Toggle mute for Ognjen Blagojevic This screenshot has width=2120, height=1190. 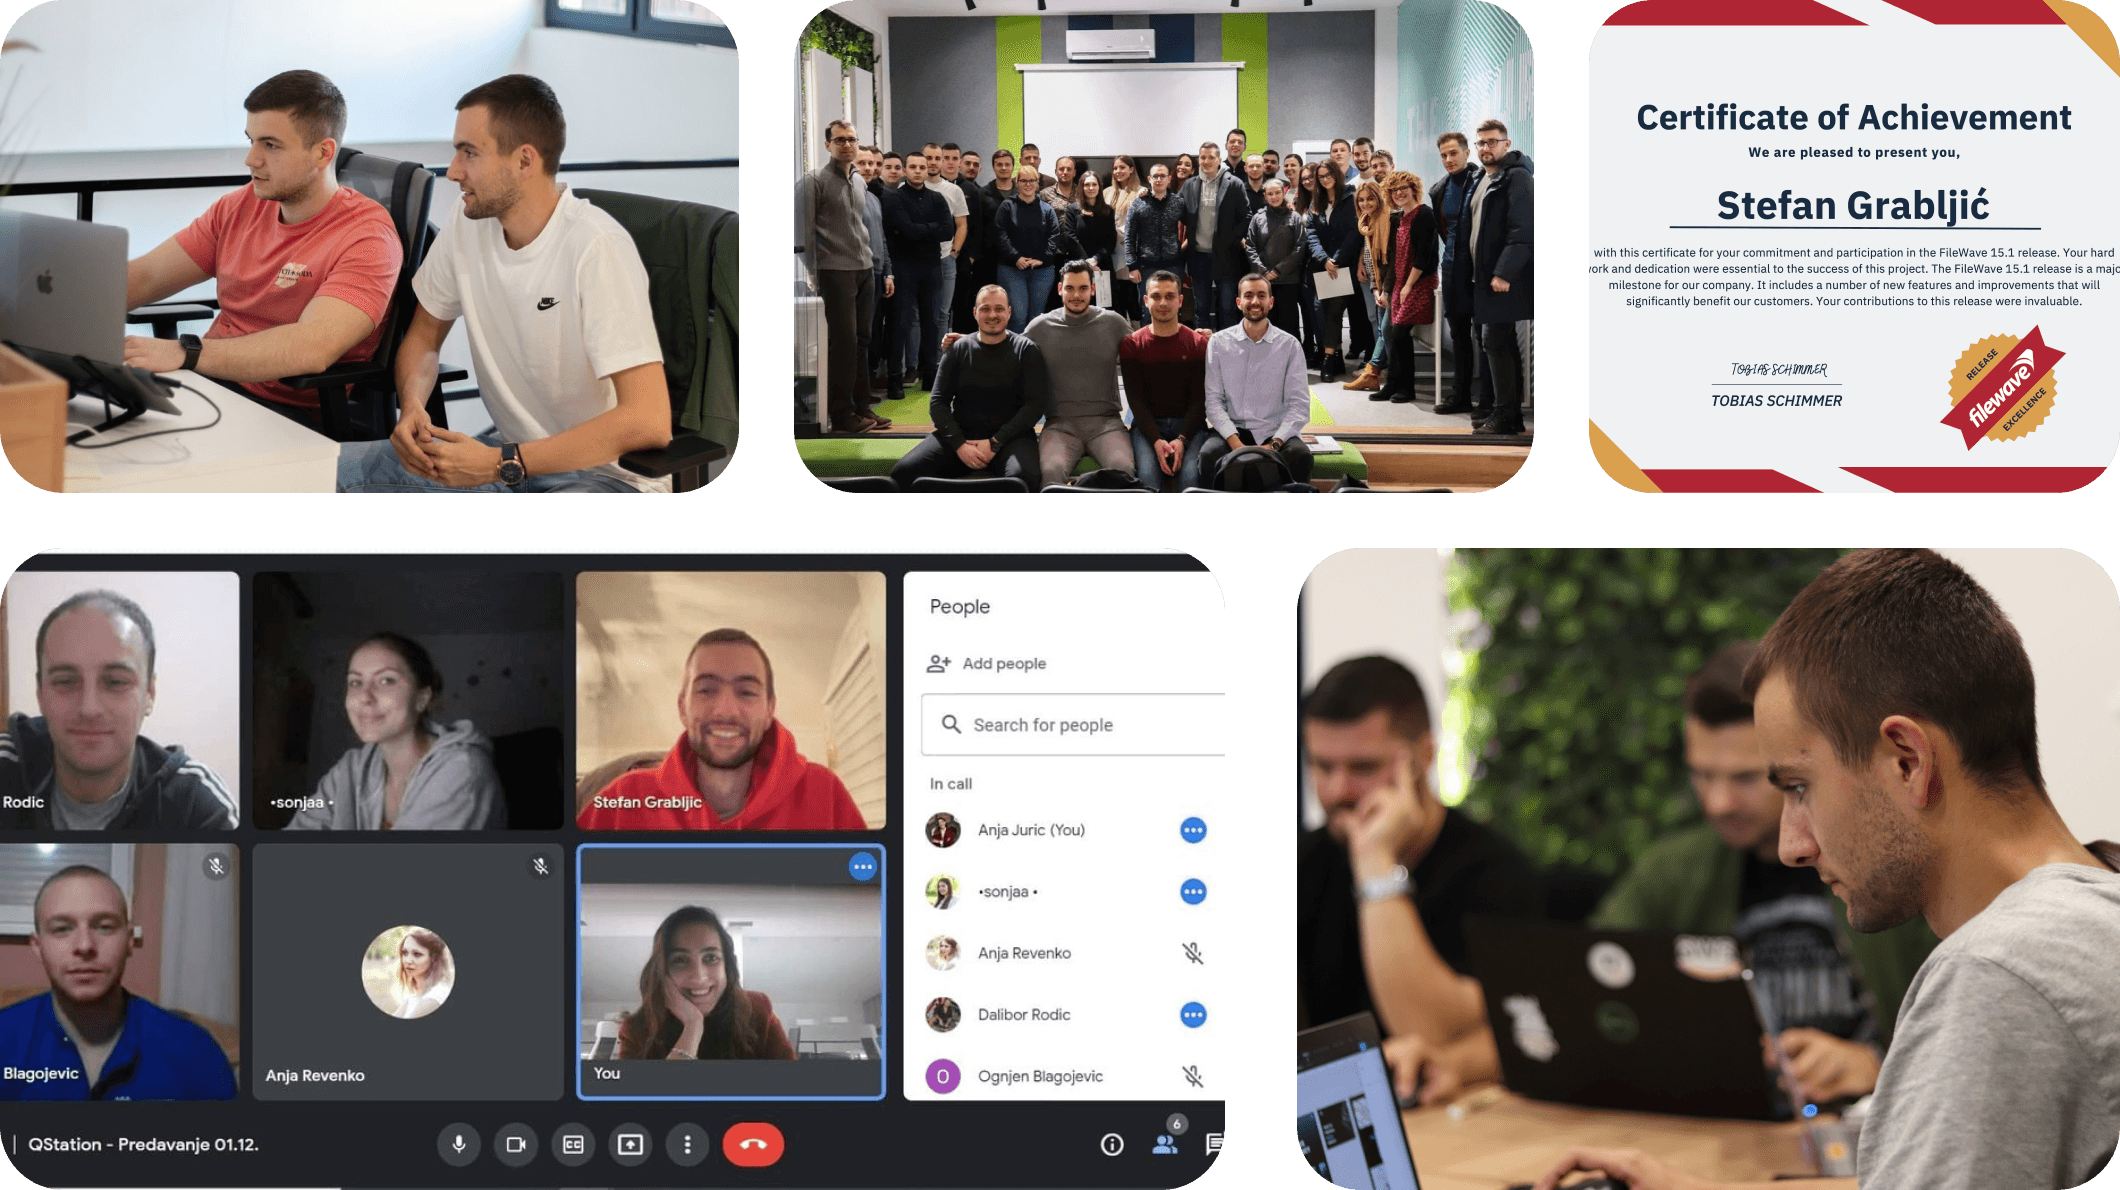1195,1073
